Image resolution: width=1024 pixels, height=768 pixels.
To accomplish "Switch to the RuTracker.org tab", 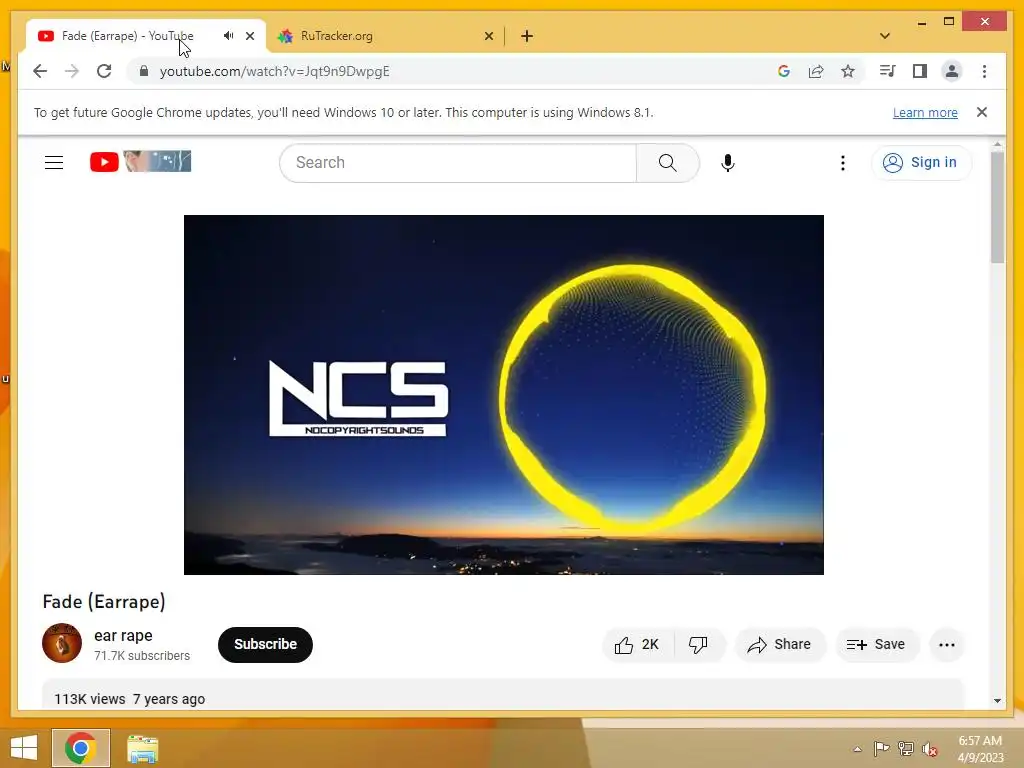I will [x=385, y=36].
